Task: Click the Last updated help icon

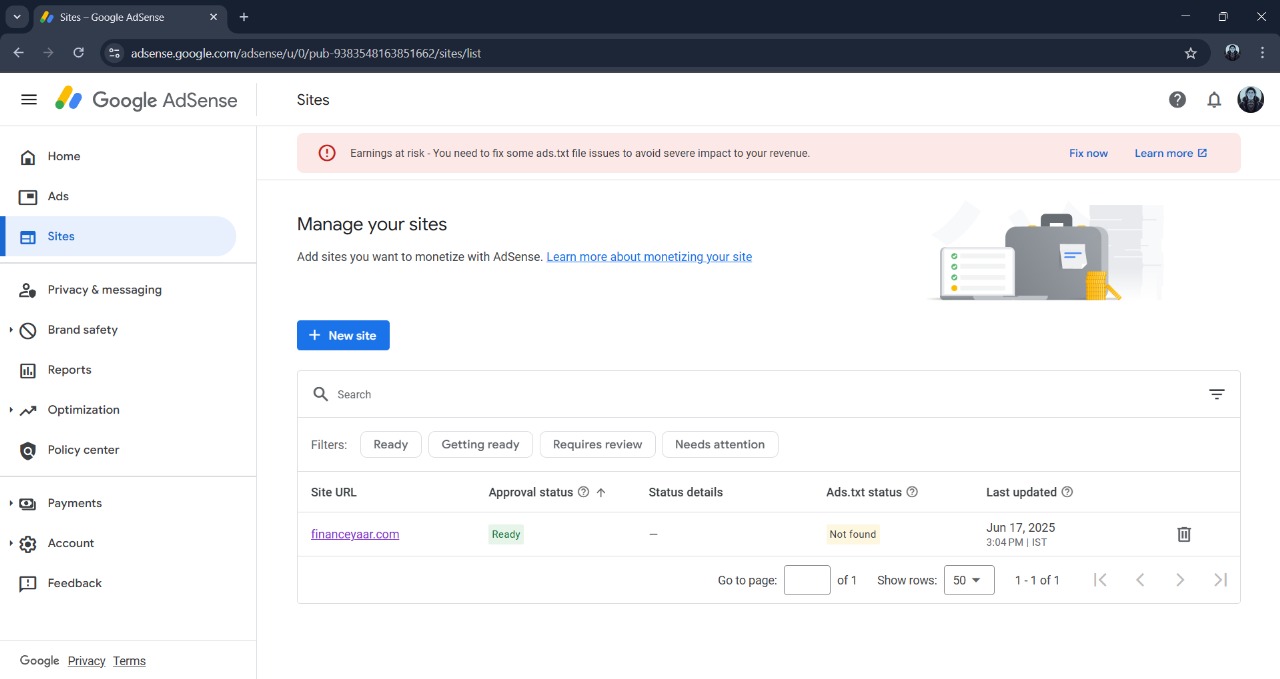Action: [x=1067, y=492]
